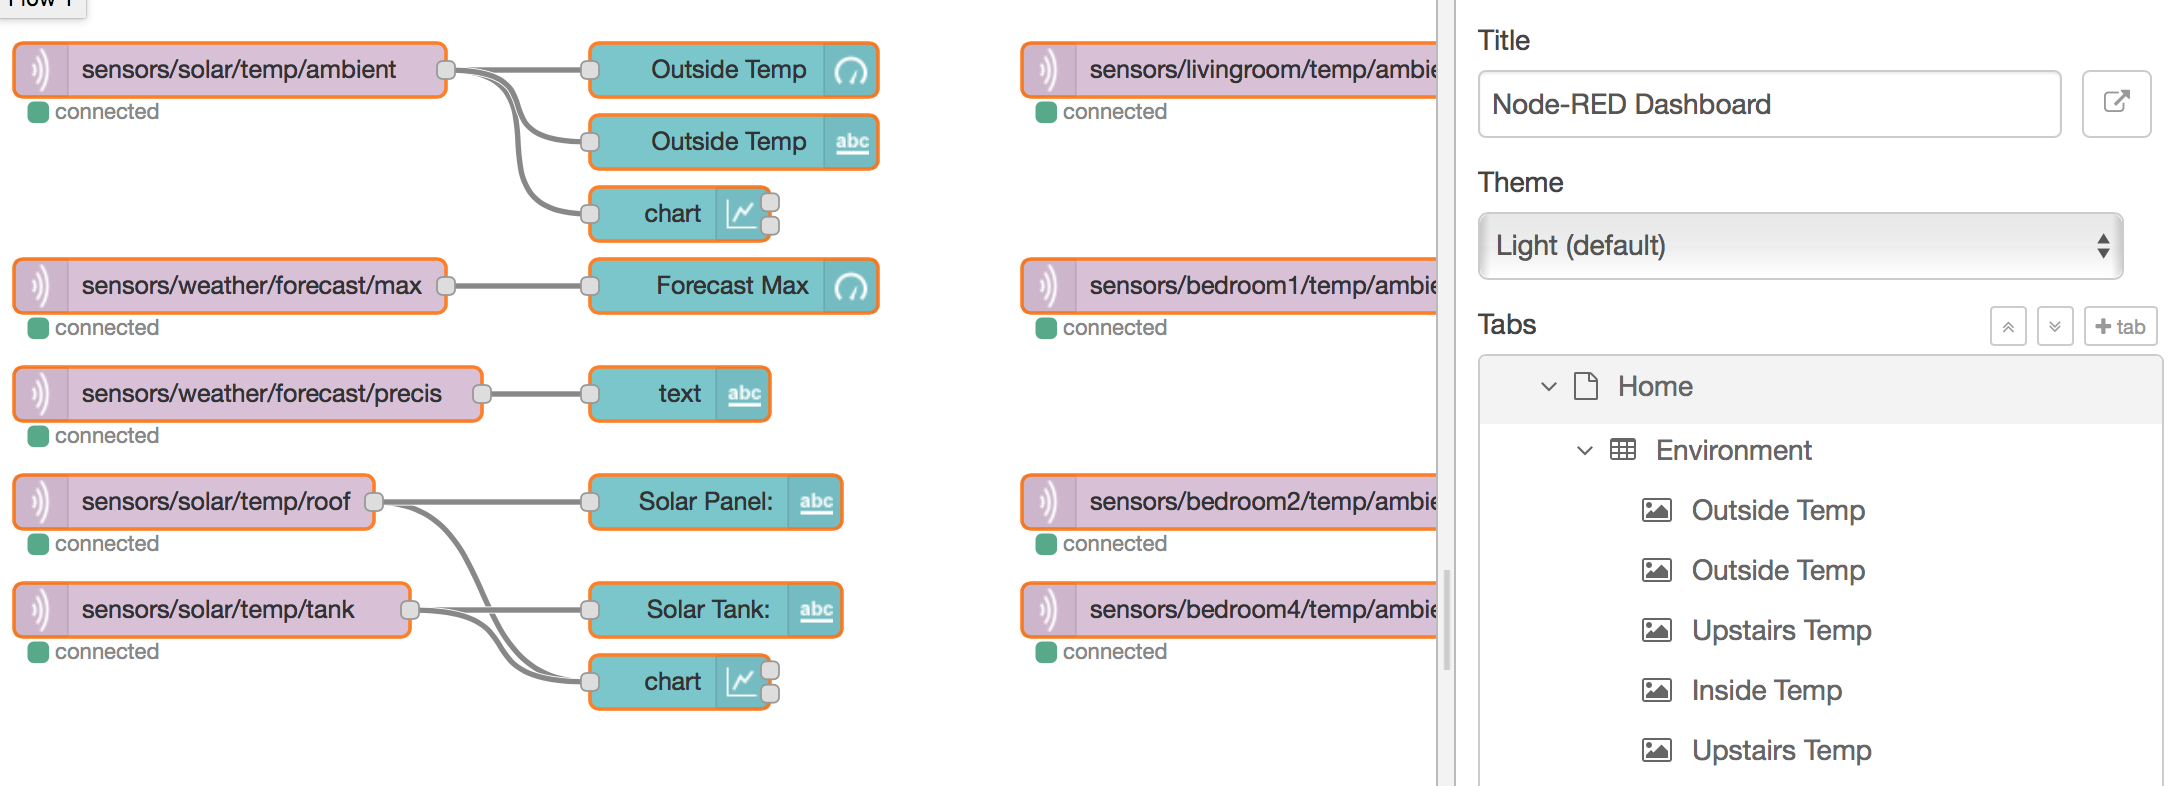This screenshot has width=2172, height=786.
Task: Select the first Outside Temp item in Tabs list
Action: [1820, 510]
